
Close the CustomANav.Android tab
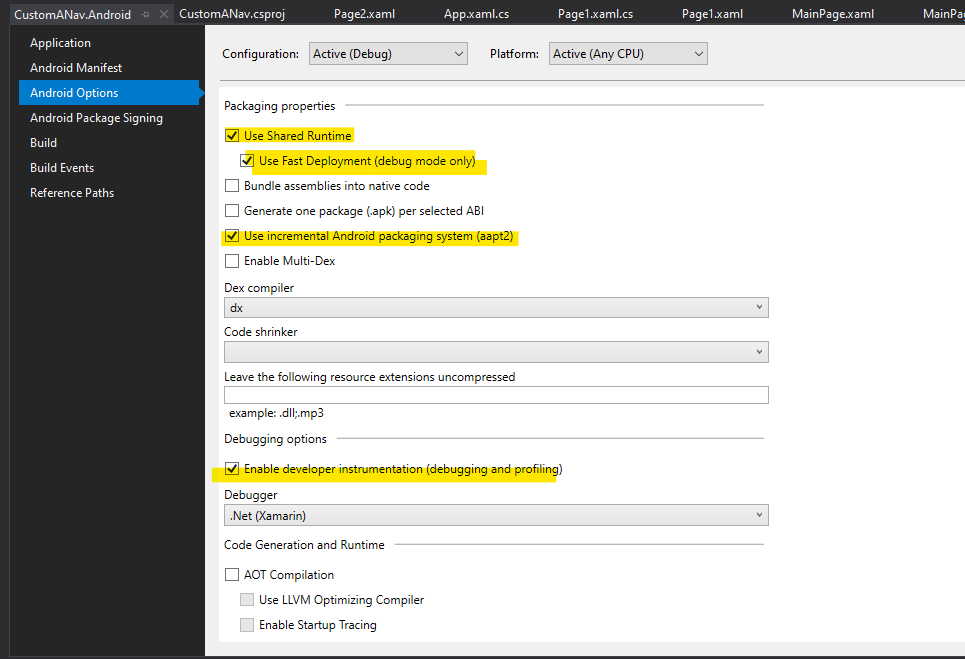point(164,14)
